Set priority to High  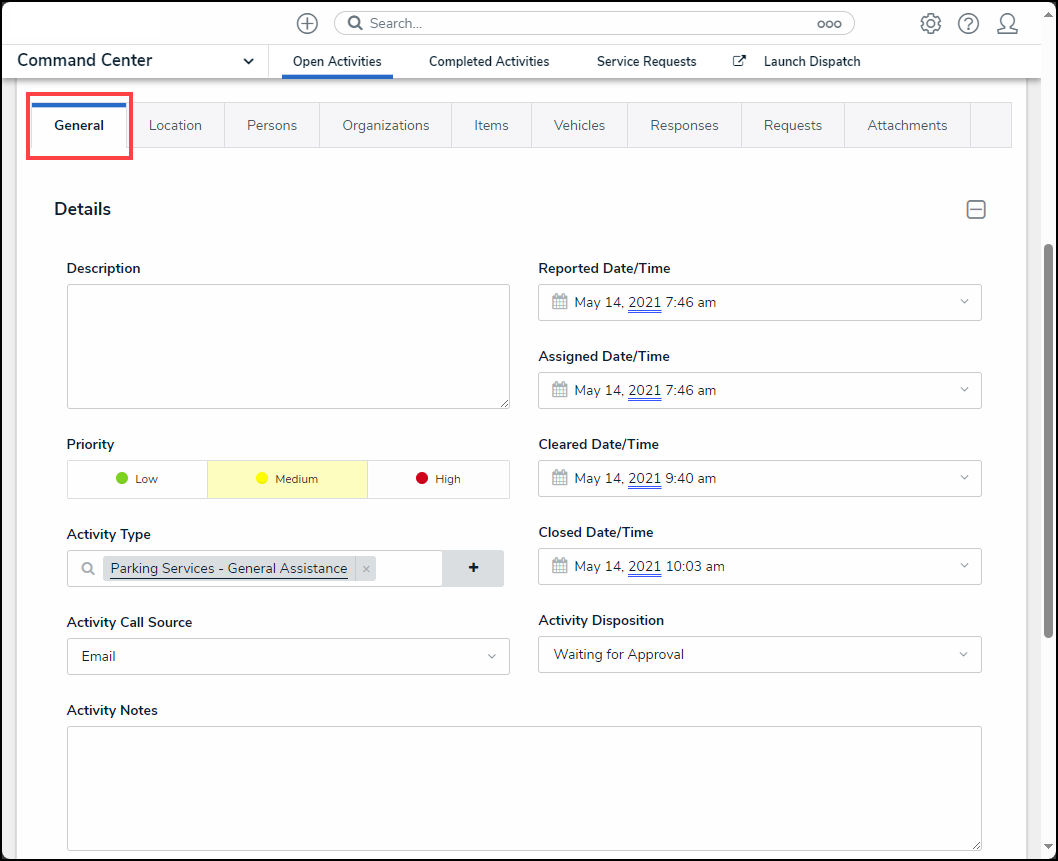[x=438, y=479]
